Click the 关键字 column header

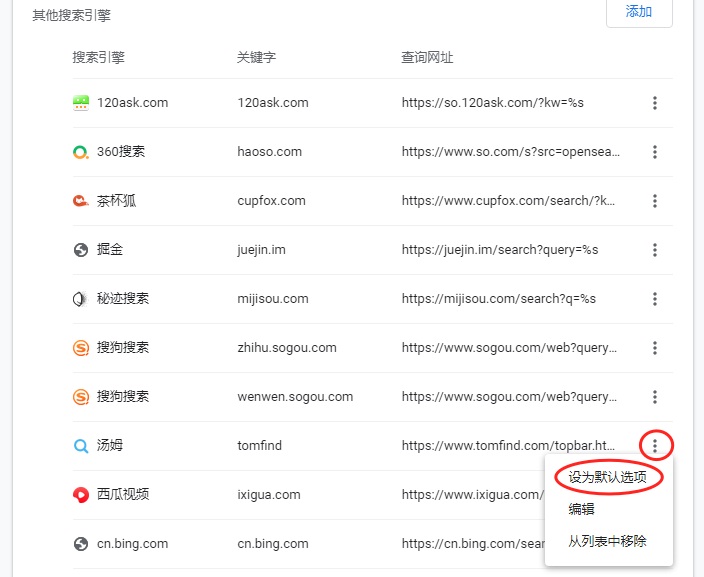point(256,57)
